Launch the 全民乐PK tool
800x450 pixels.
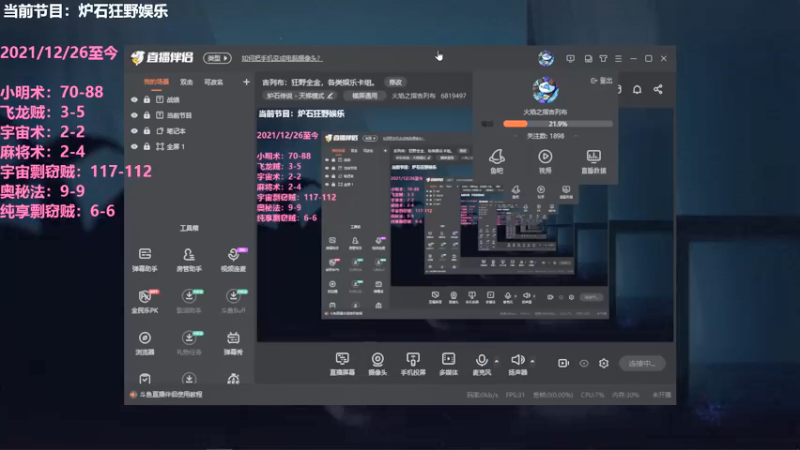click(145, 301)
